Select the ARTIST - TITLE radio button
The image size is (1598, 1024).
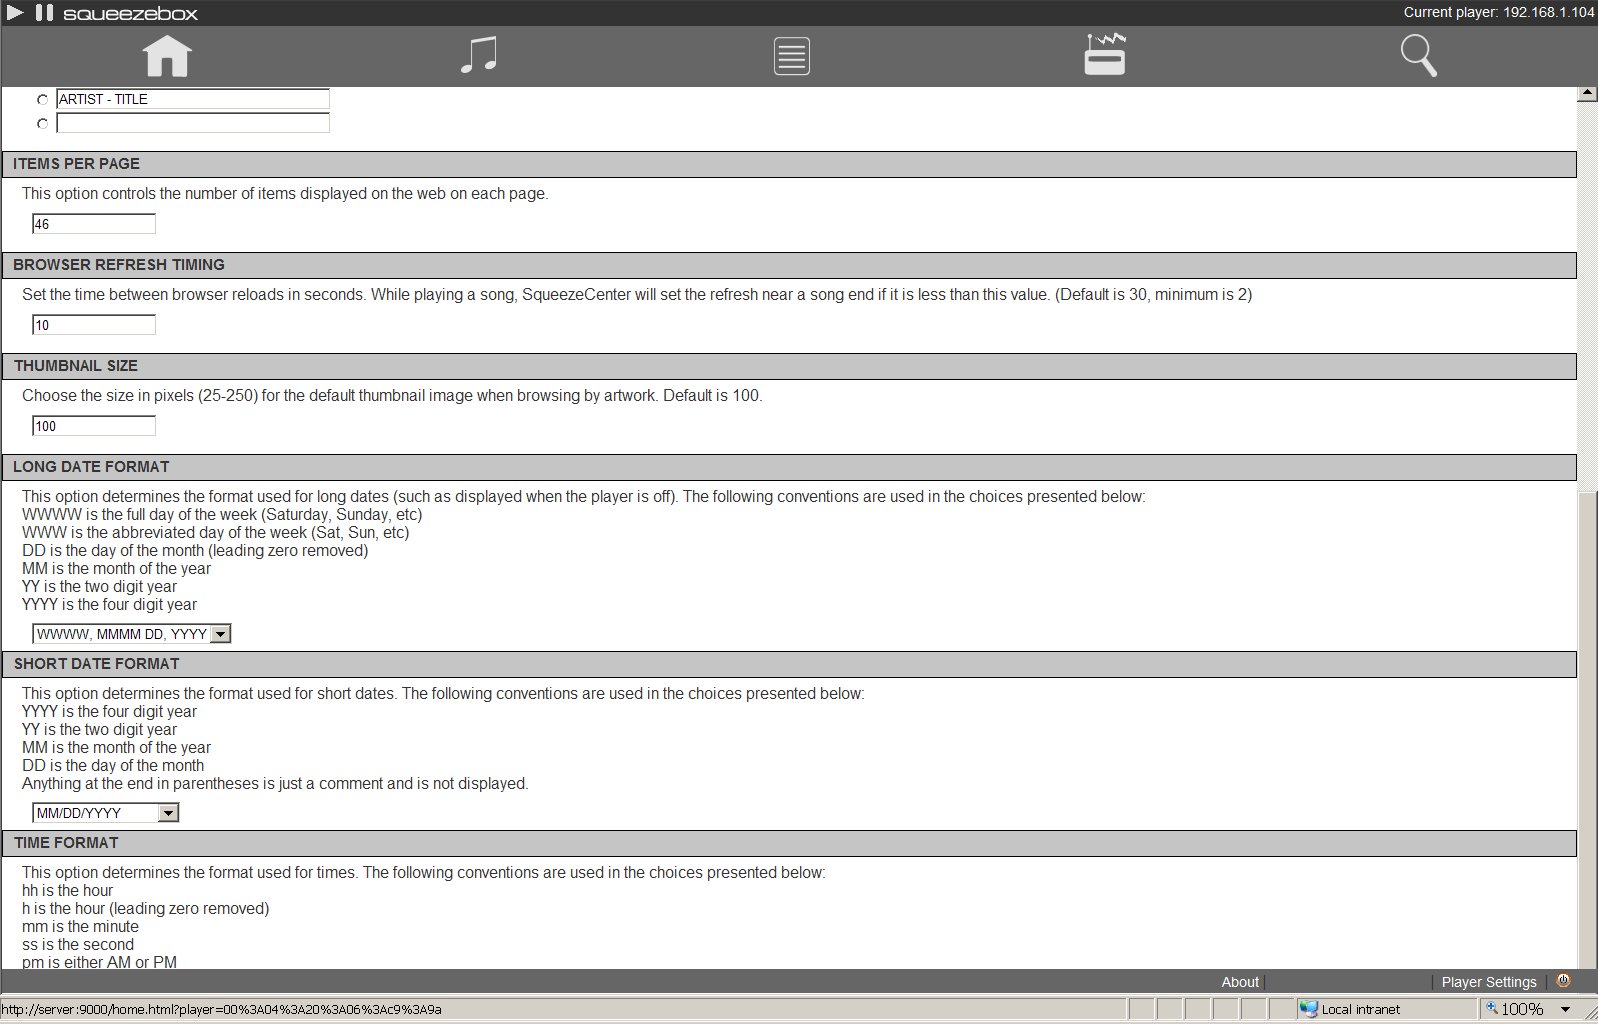point(42,100)
